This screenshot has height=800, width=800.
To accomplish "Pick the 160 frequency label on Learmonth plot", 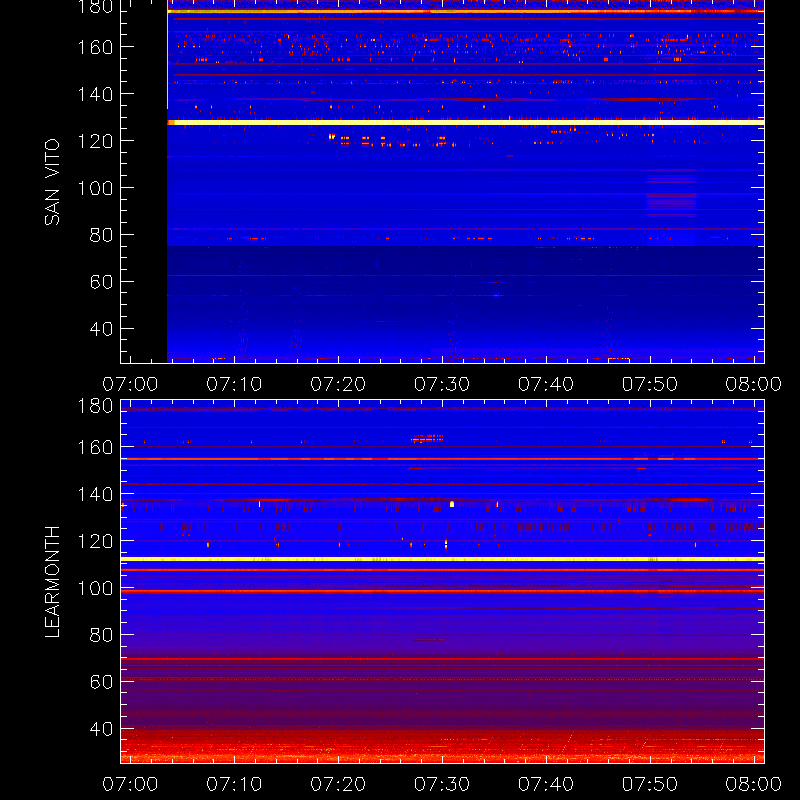I will (x=95, y=447).
